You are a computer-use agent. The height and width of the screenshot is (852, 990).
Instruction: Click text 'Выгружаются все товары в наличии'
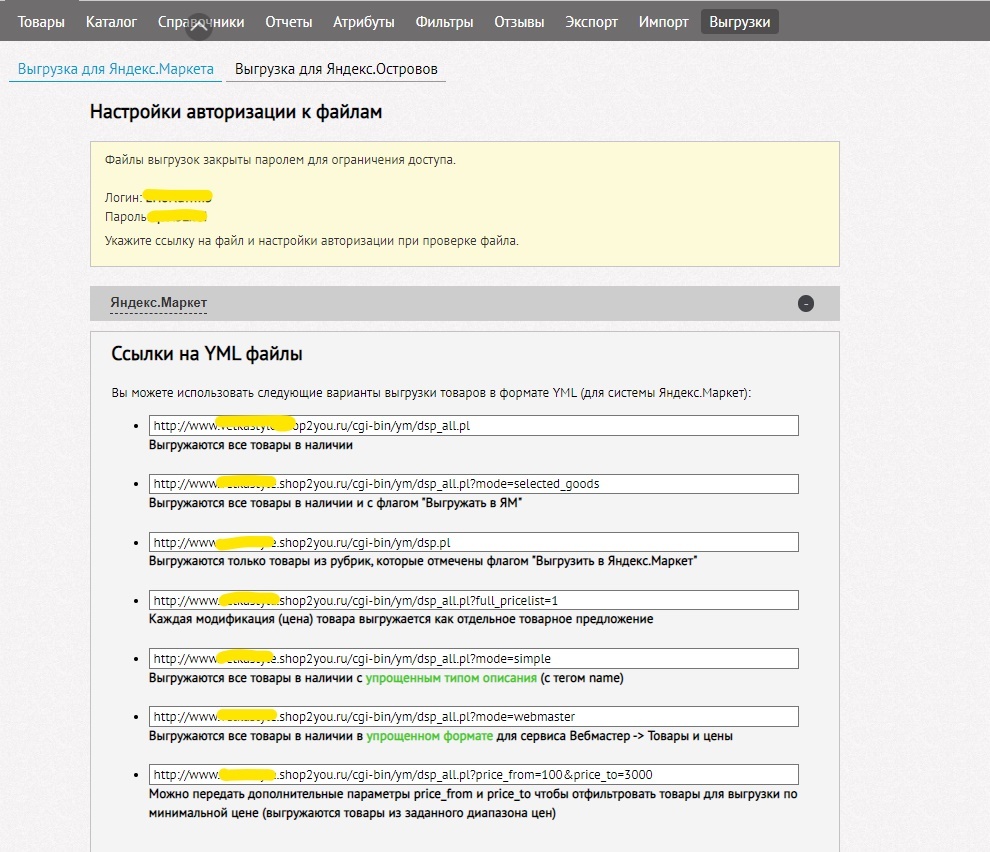coord(251,445)
